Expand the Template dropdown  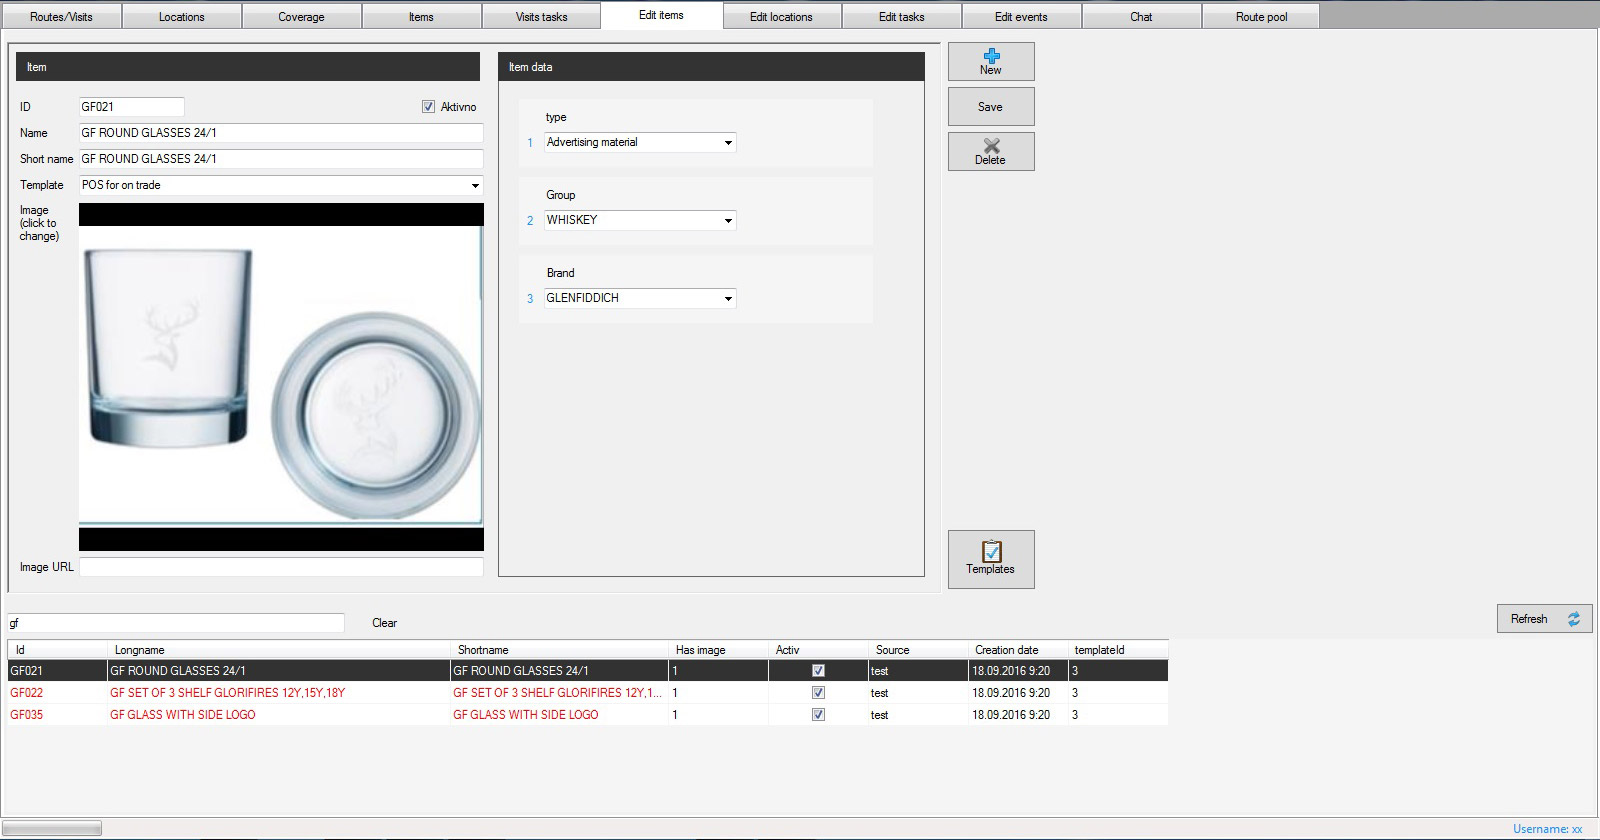pyautogui.click(x=475, y=186)
